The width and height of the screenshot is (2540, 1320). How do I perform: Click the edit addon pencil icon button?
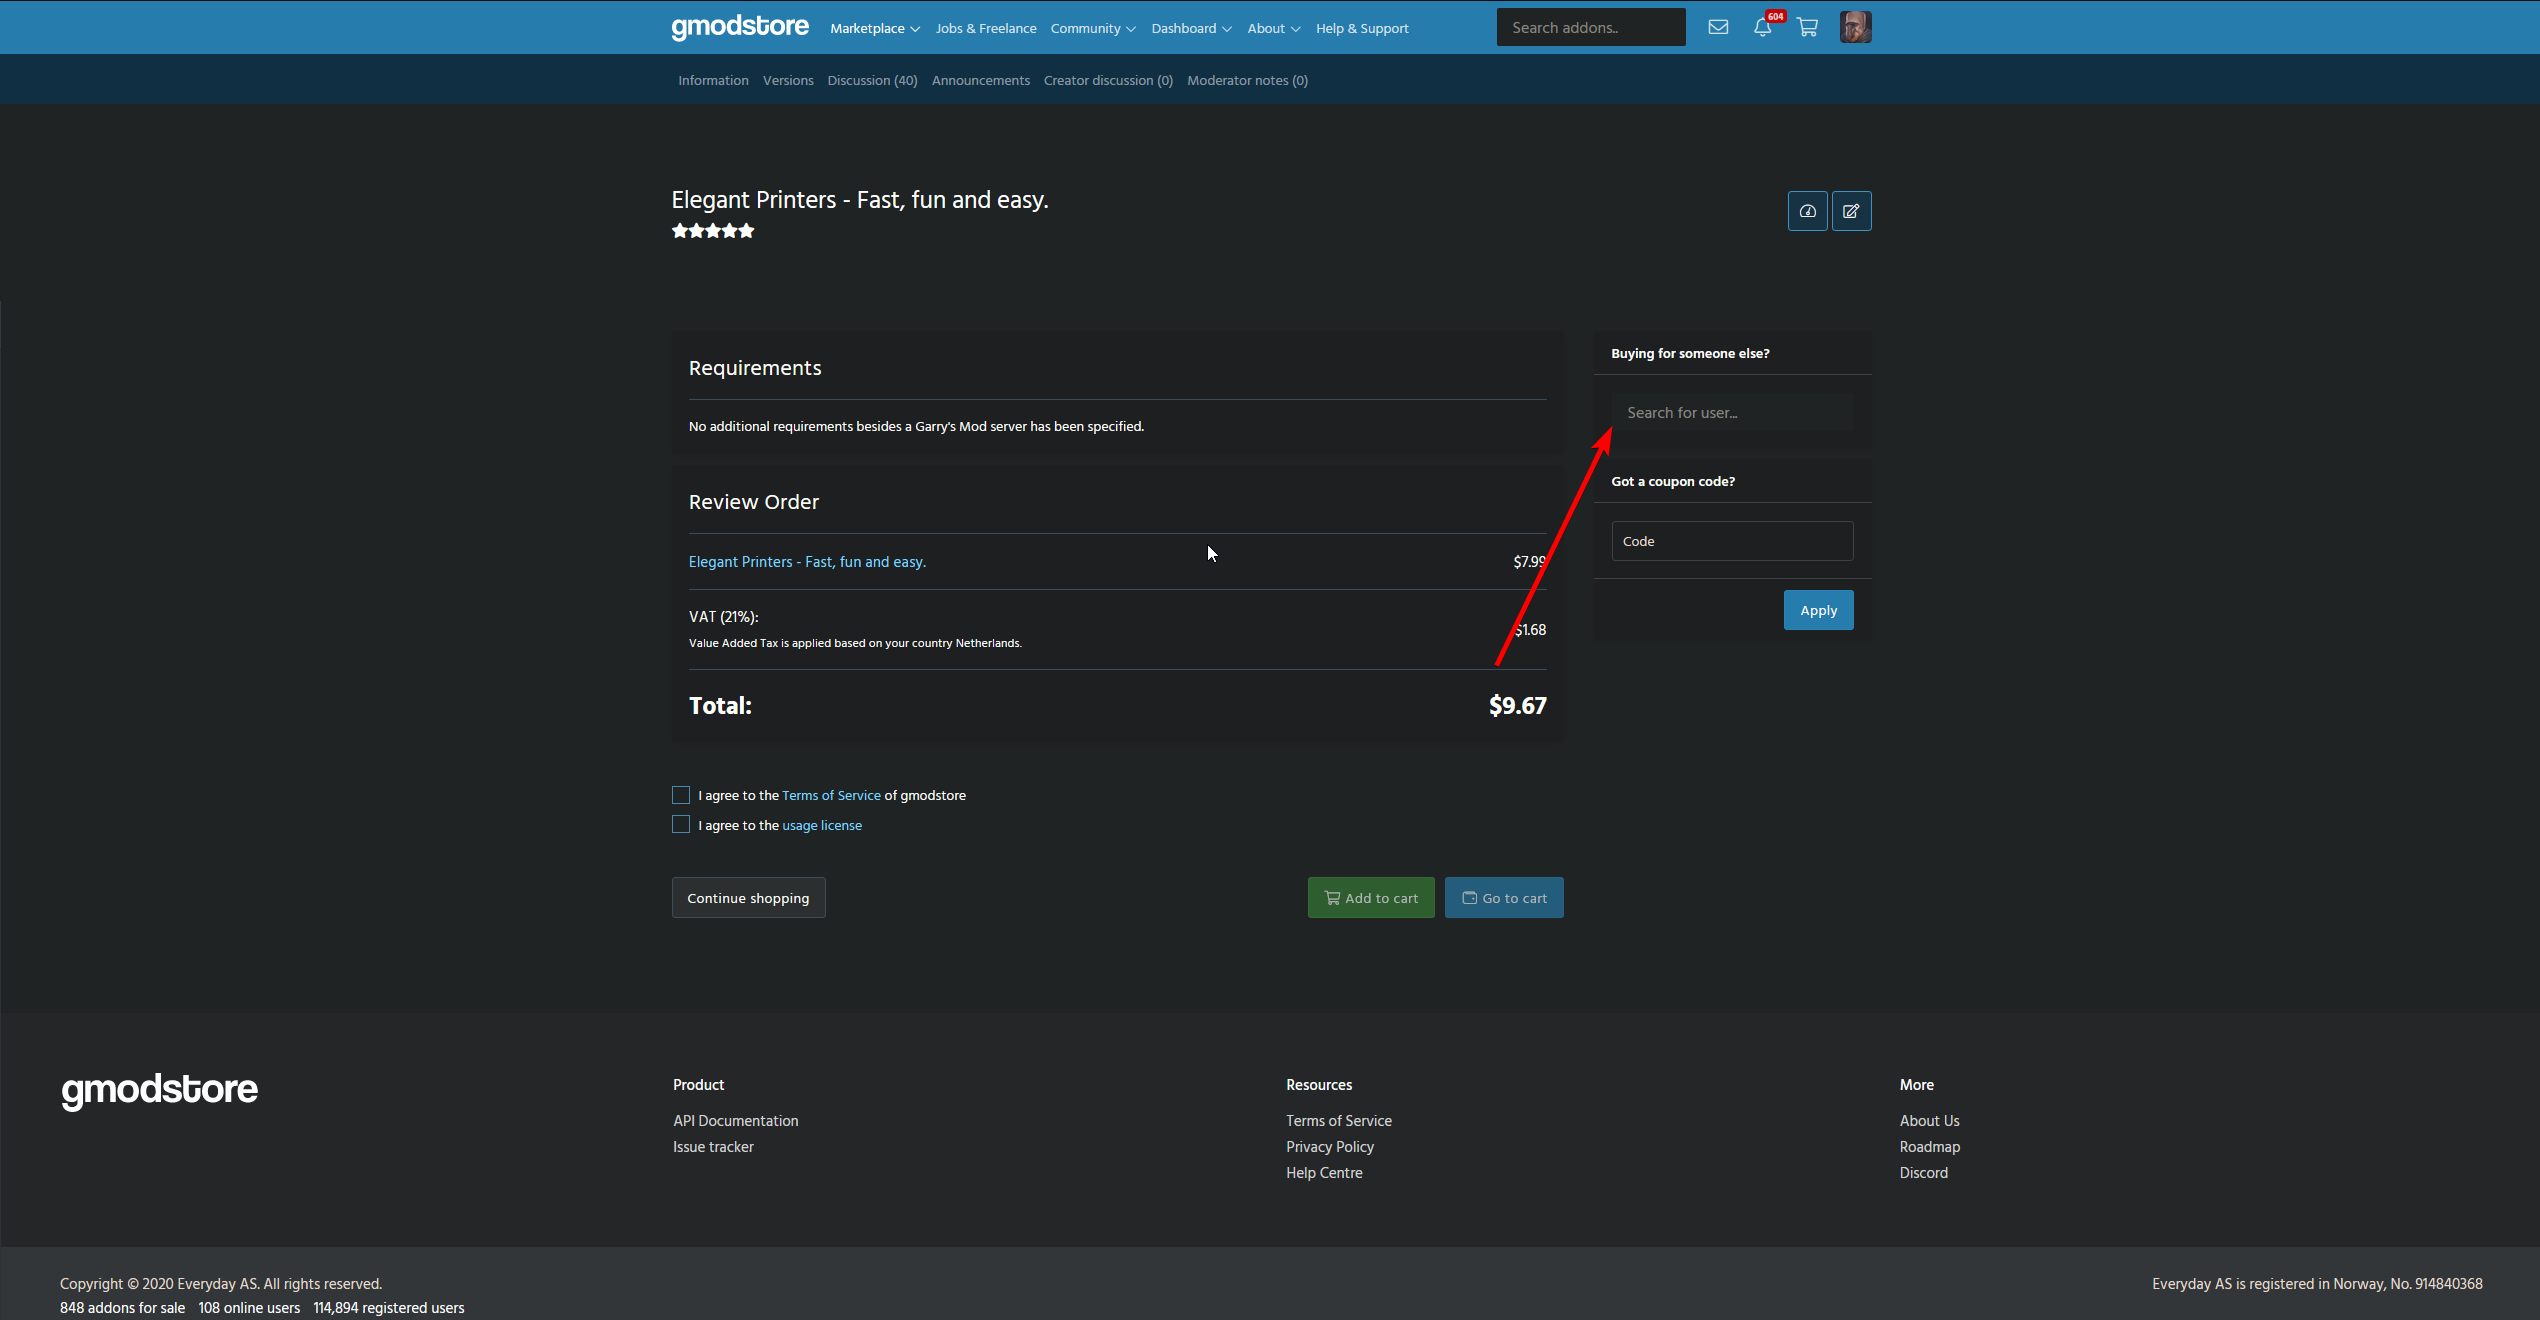click(1851, 211)
